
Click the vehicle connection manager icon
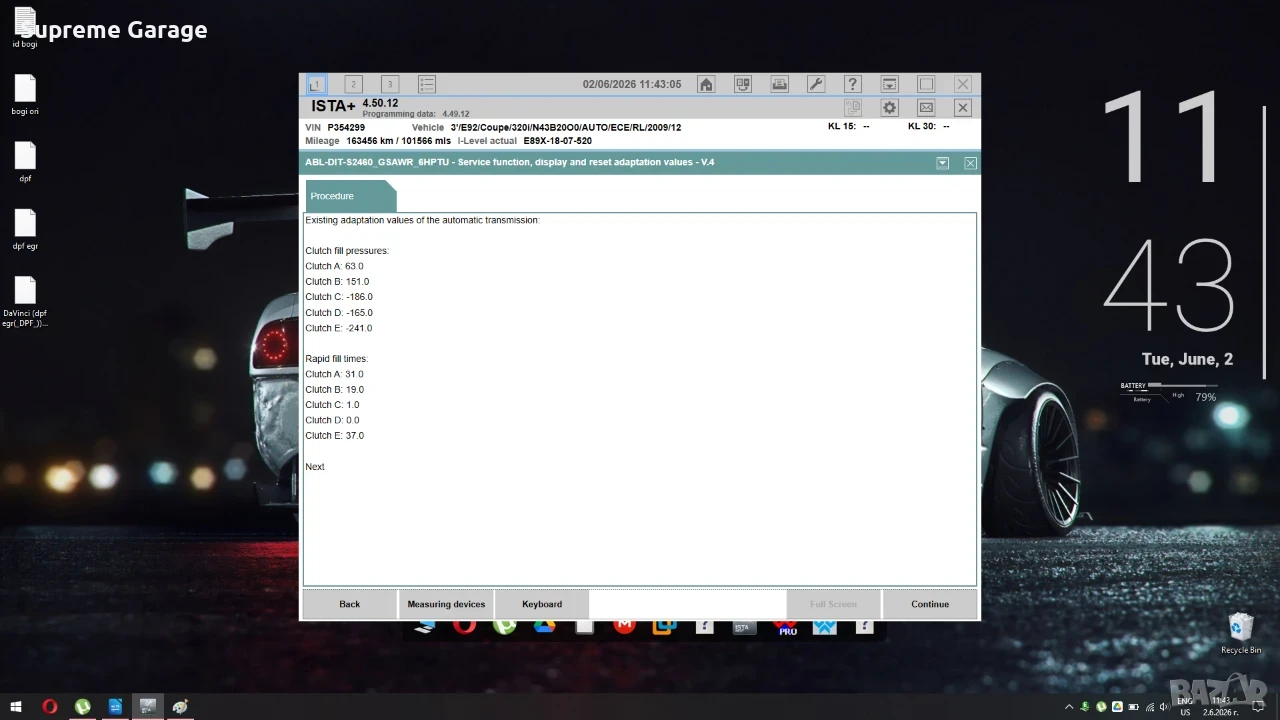point(743,84)
